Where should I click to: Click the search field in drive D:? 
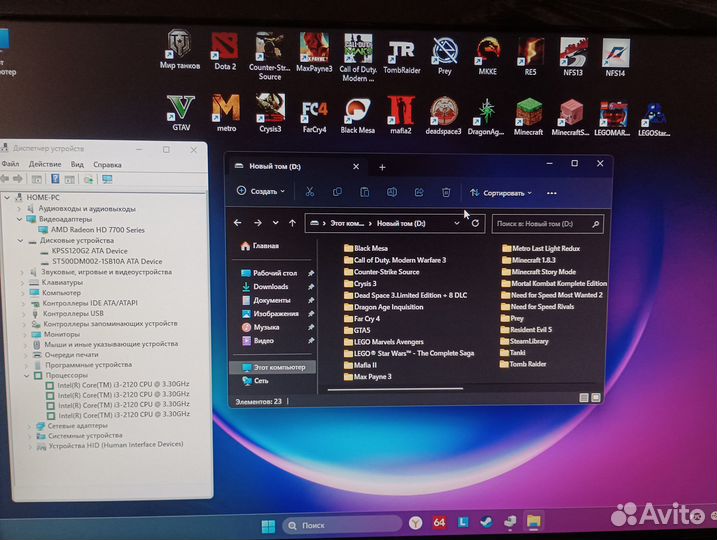click(550, 224)
